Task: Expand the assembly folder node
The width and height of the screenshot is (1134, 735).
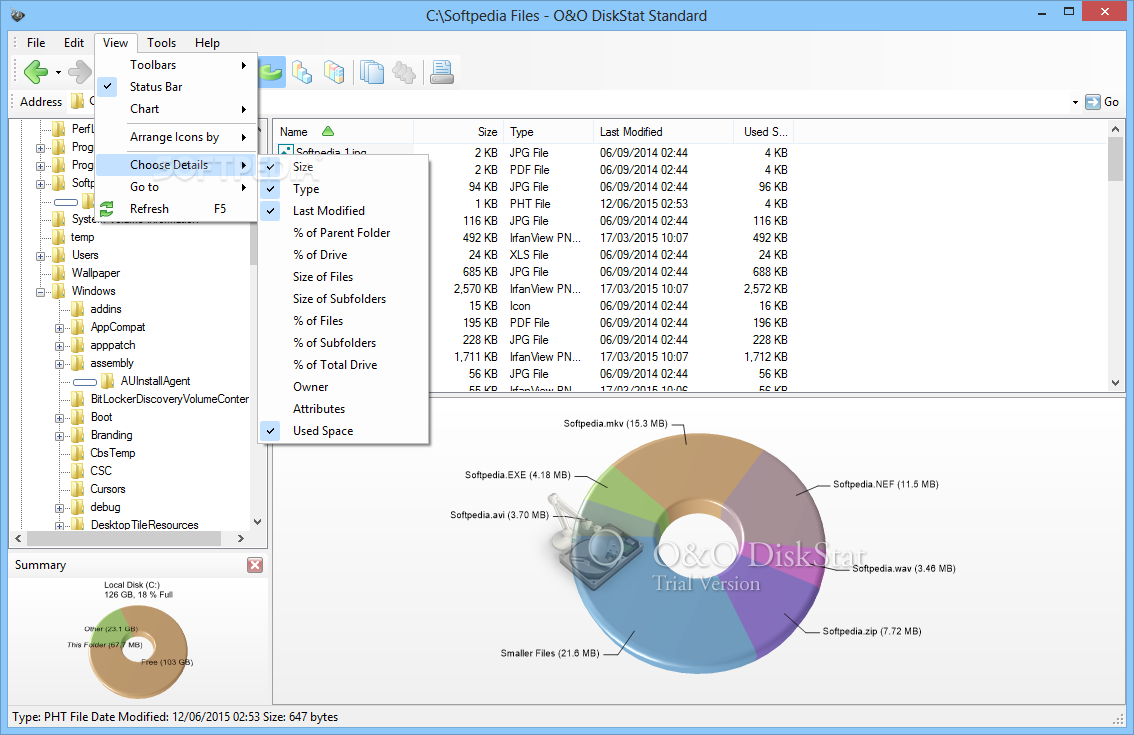Action: pyautogui.click(x=59, y=364)
